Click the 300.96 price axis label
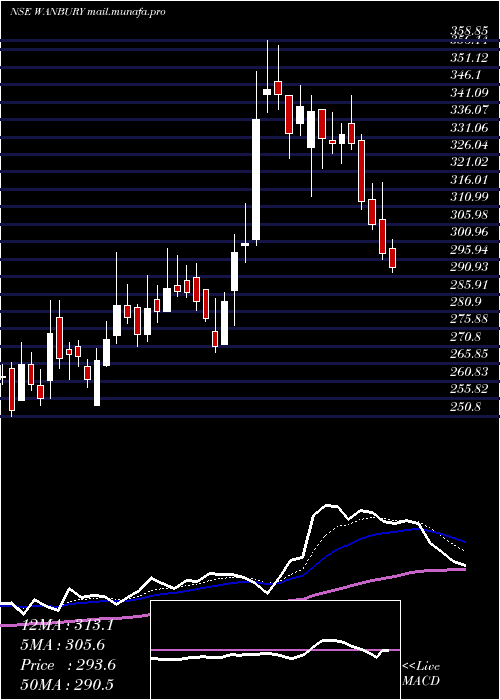The image size is (500, 700). (x=468, y=232)
